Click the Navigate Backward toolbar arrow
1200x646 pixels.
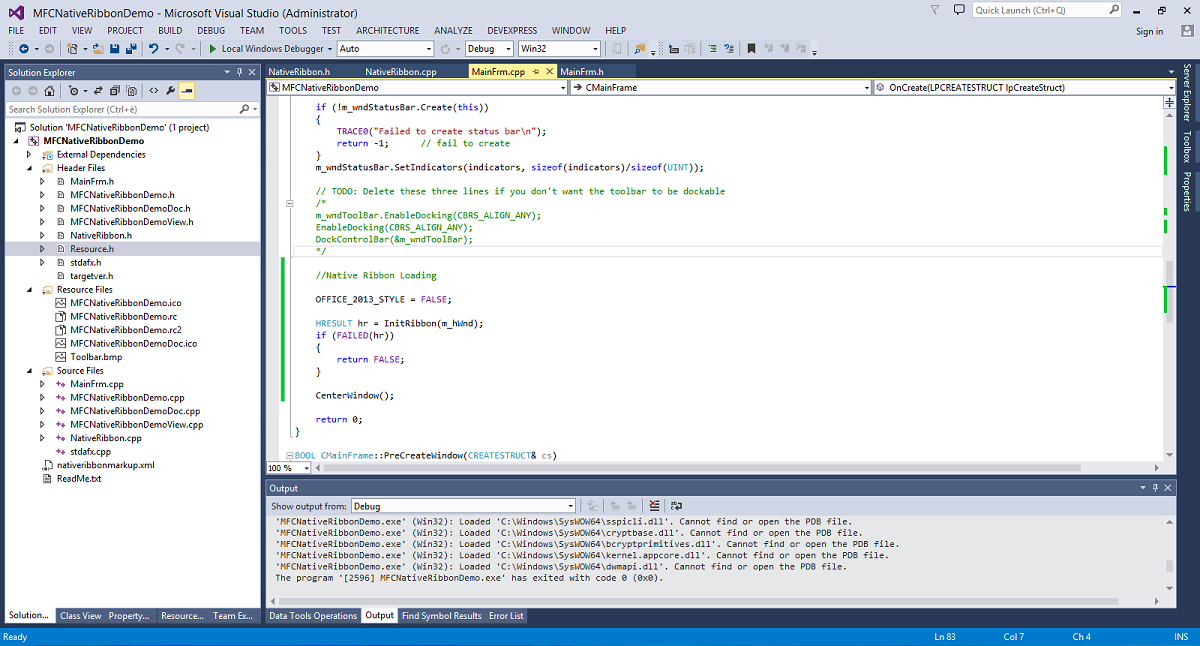click(x=22, y=48)
